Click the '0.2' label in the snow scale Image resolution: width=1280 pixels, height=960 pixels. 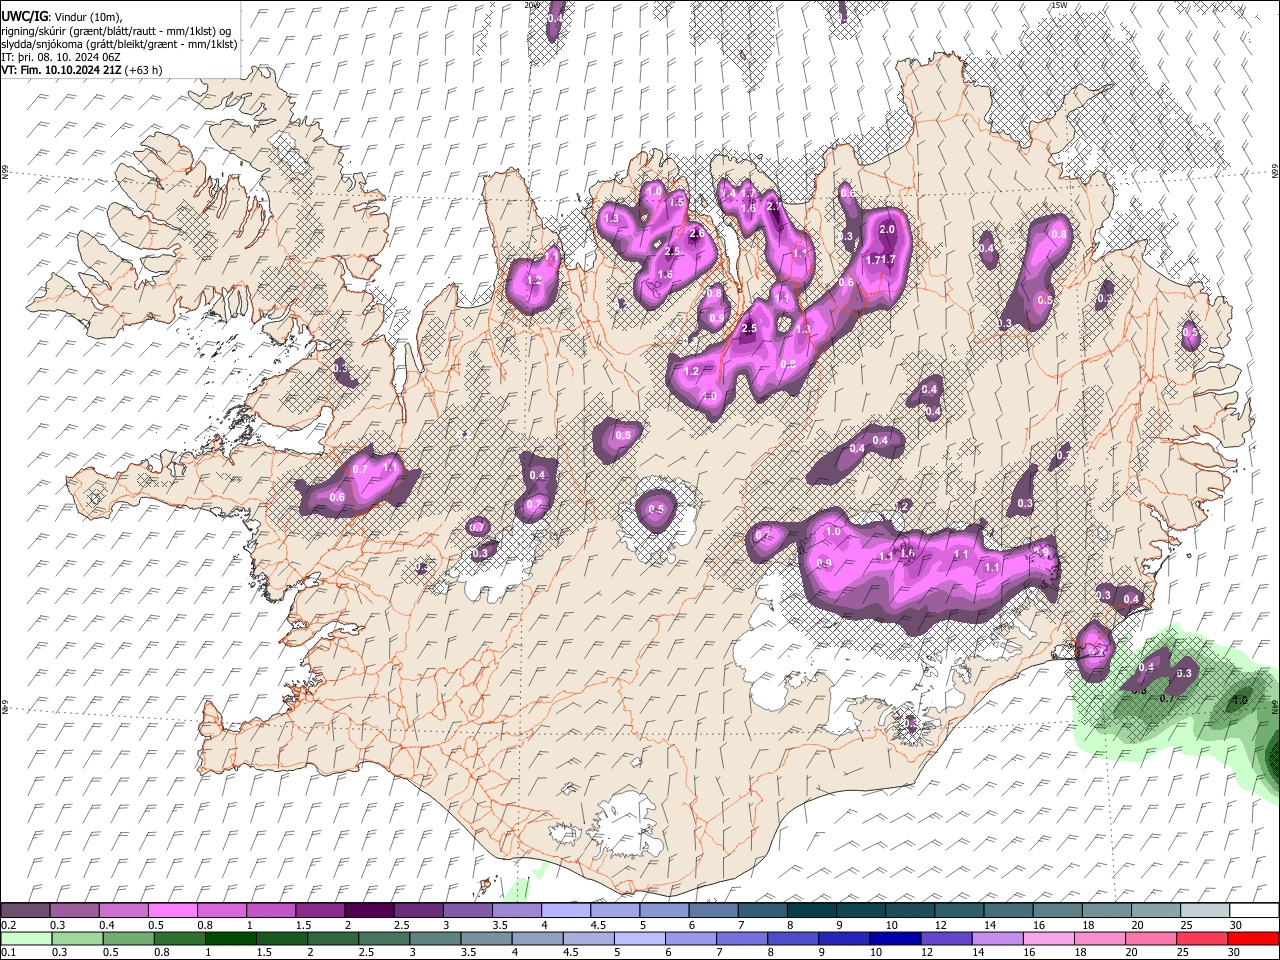pyautogui.click(x=7, y=925)
